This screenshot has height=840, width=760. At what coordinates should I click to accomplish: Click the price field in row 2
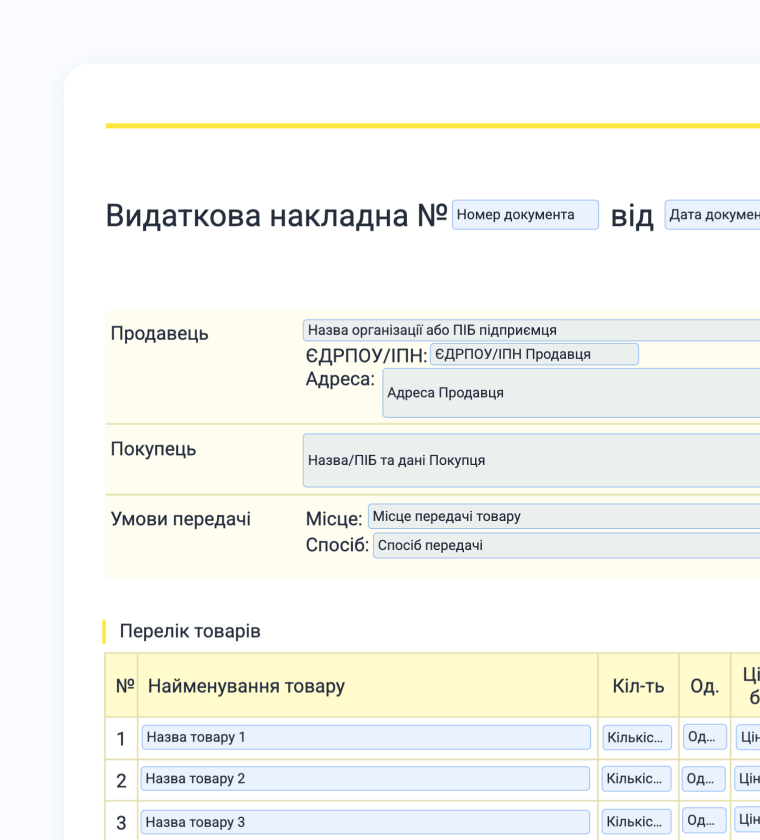coord(747,778)
